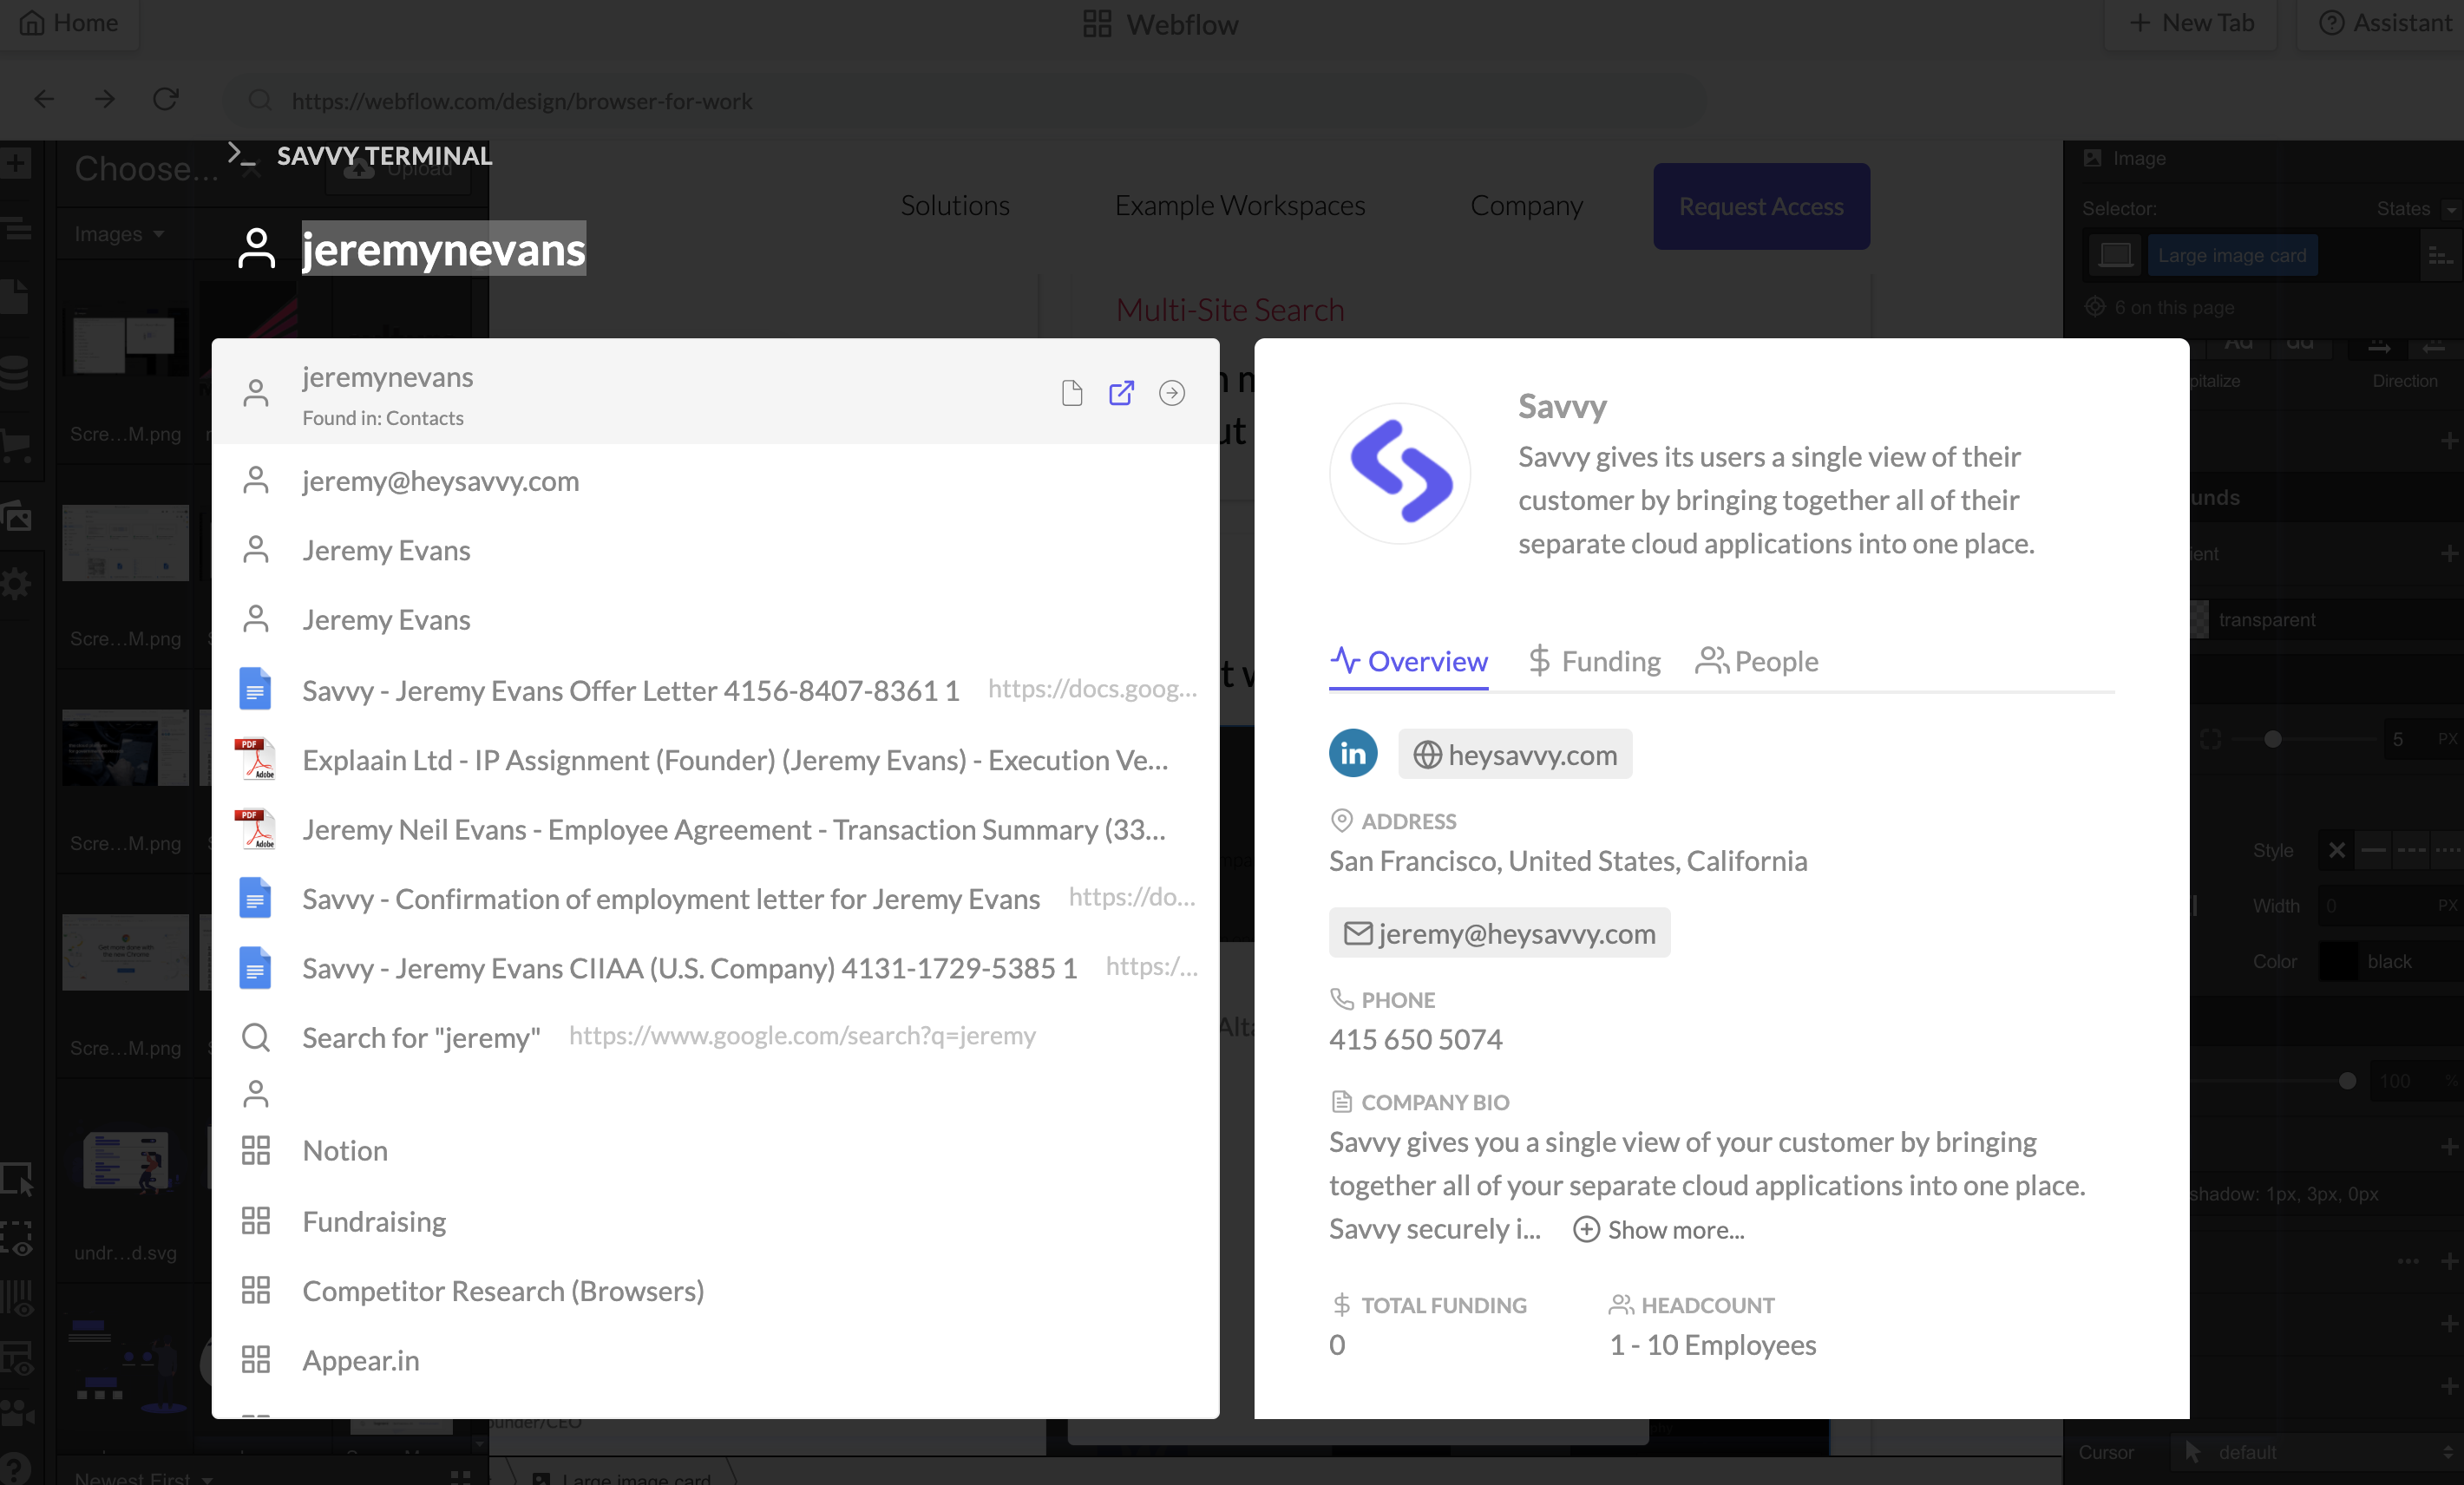Open the Webflow pages icon in sidebar
2464x1485 pixels.
pyautogui.click(x=16, y=297)
